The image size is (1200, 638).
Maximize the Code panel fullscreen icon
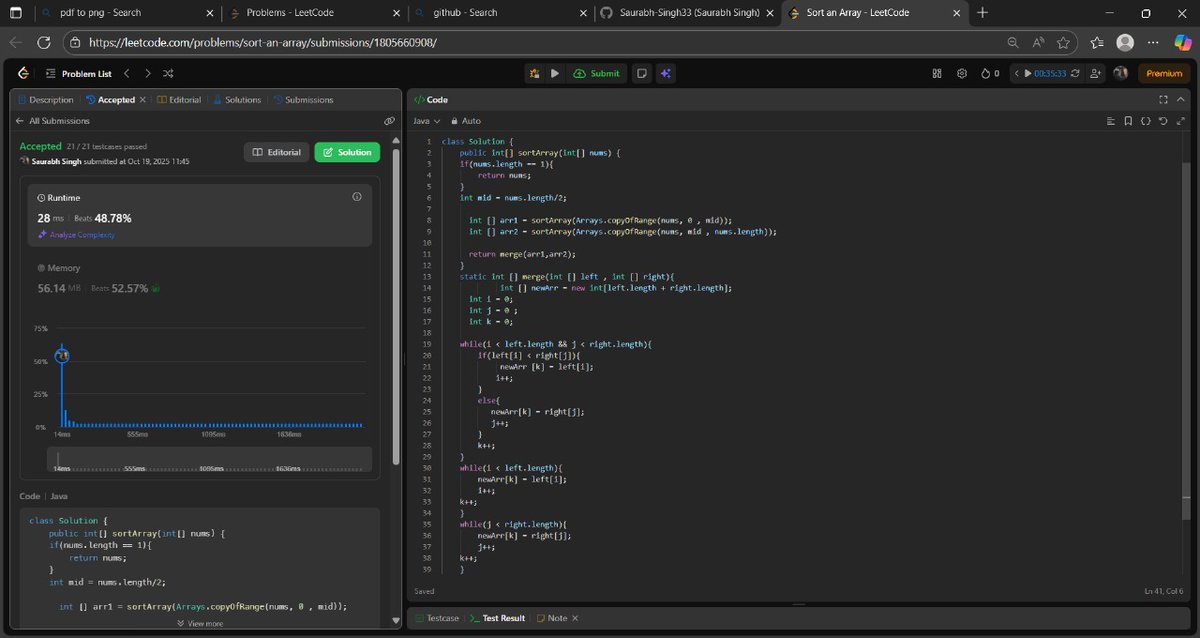tap(1163, 100)
